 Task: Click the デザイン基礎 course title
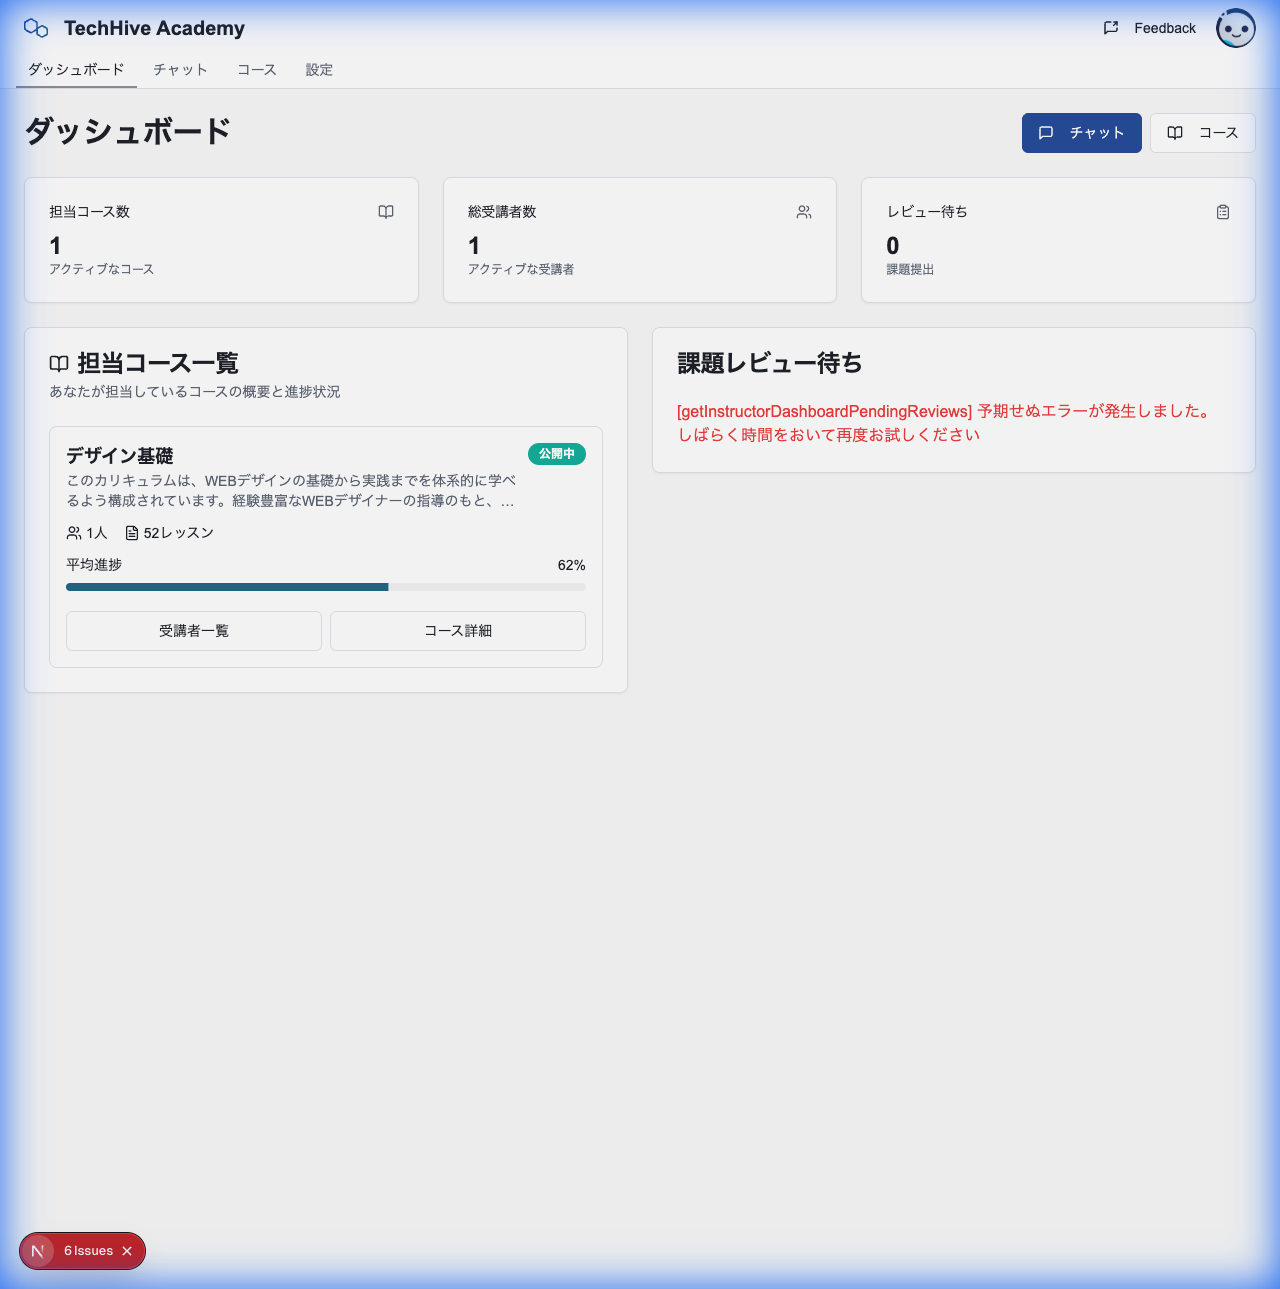120,456
